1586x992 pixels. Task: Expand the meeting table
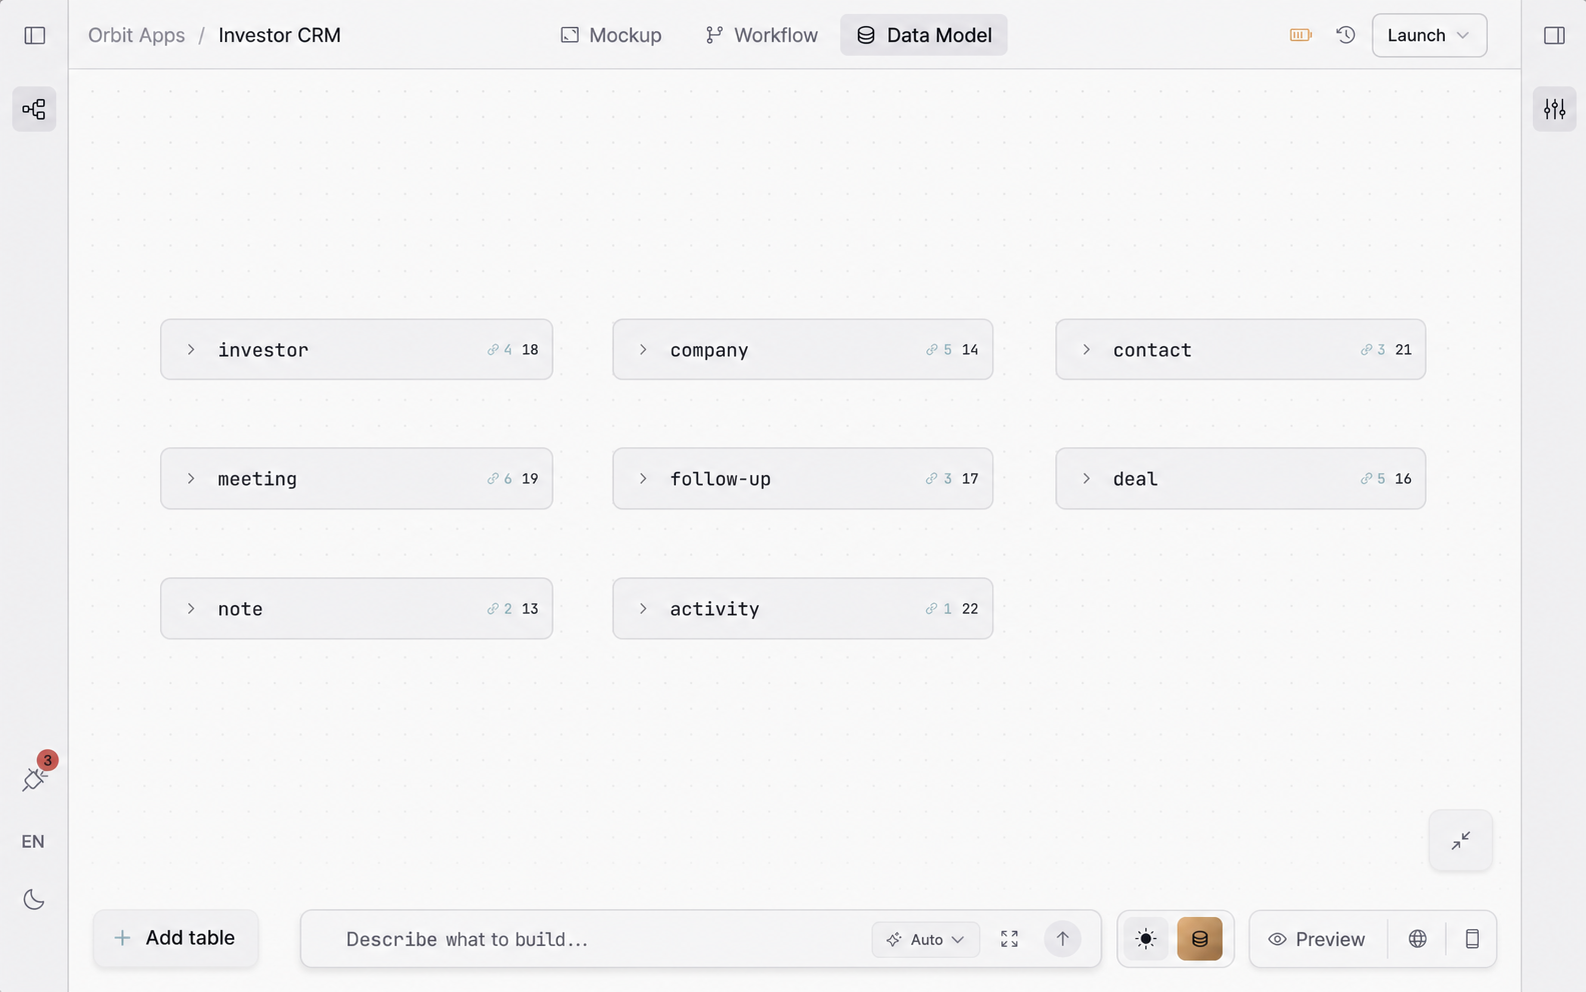pyautogui.click(x=191, y=479)
